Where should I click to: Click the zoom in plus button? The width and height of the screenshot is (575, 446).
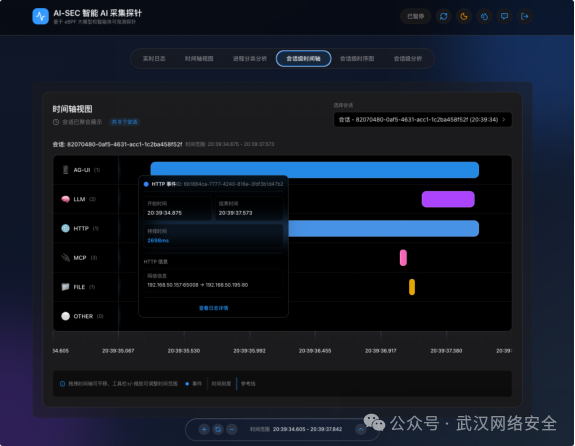point(204,429)
